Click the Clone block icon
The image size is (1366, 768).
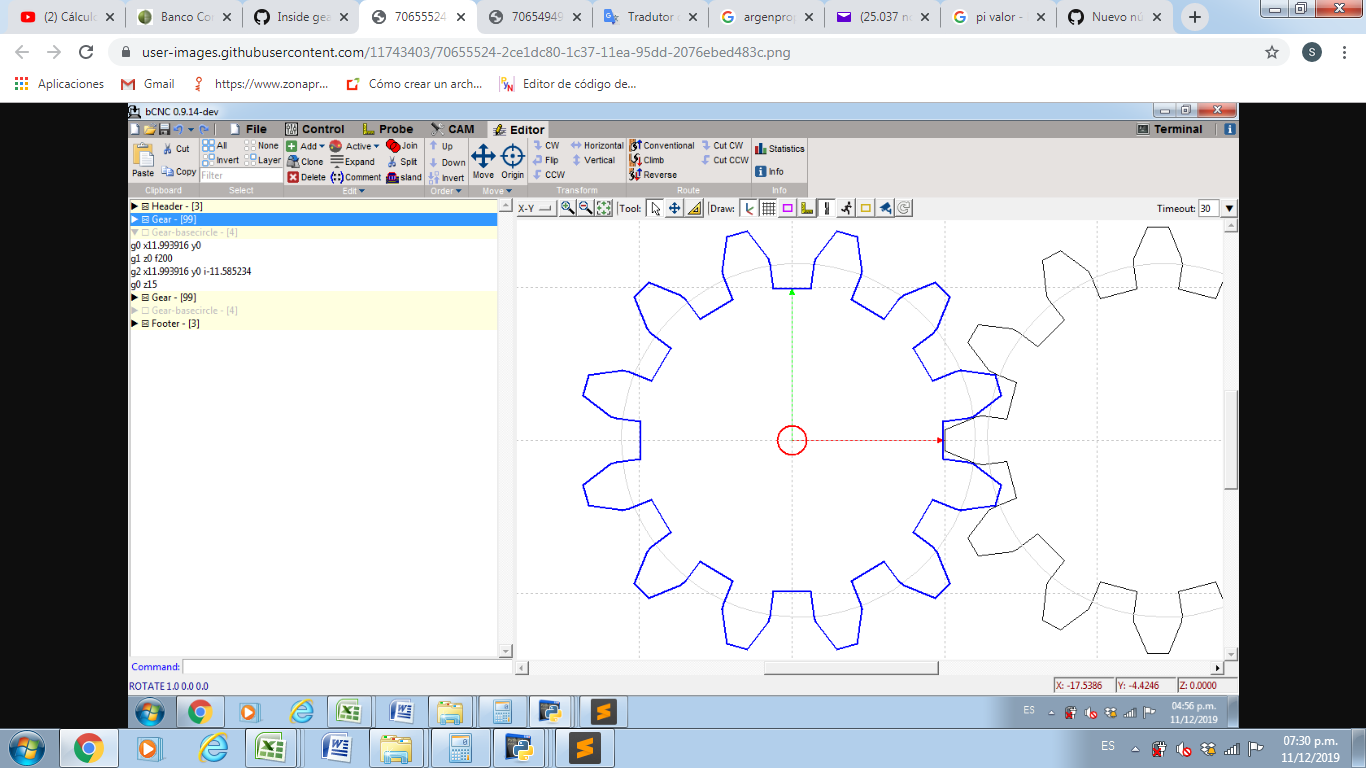(x=293, y=161)
